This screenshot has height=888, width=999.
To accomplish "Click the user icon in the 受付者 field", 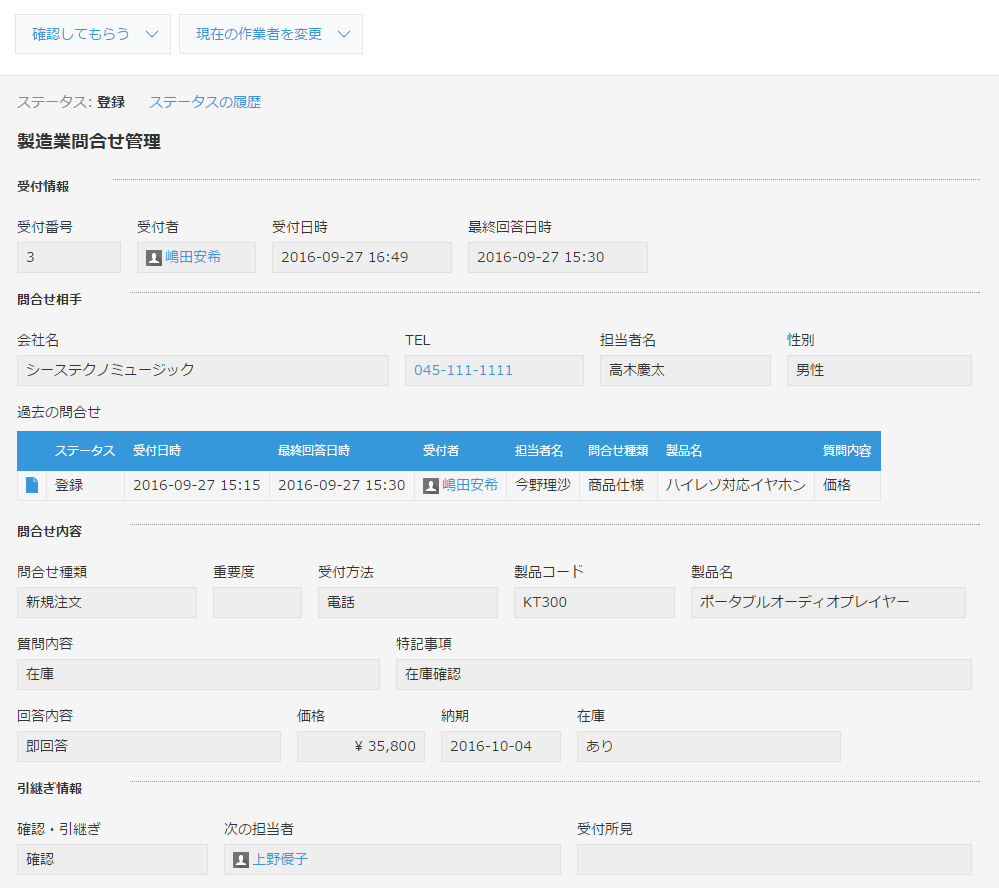I will click(154, 257).
